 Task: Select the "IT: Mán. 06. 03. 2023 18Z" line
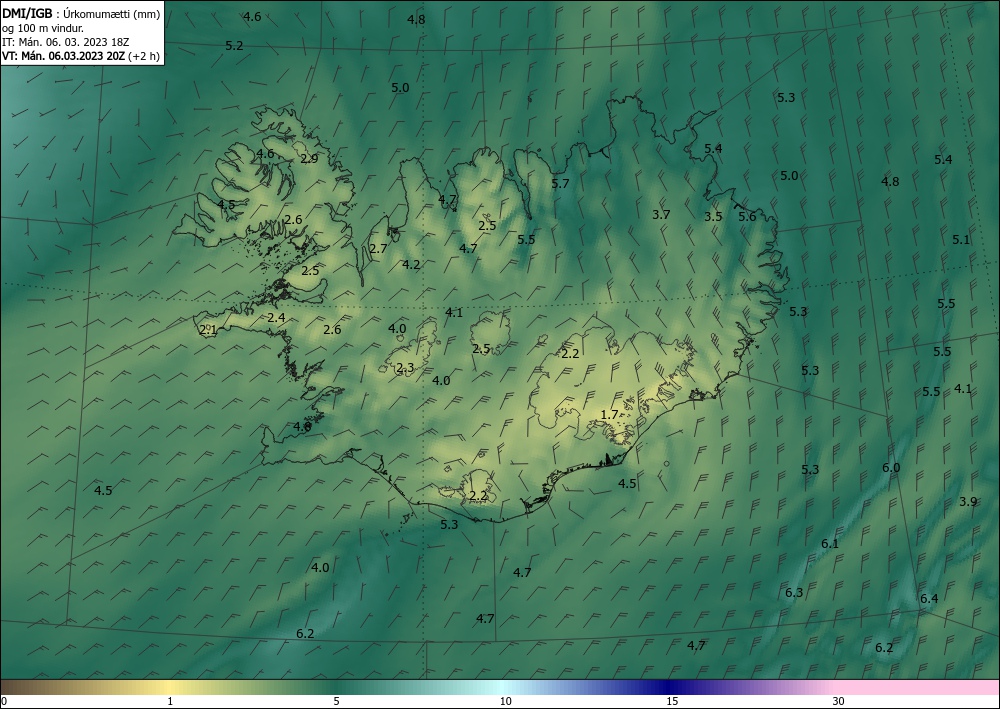(66, 42)
